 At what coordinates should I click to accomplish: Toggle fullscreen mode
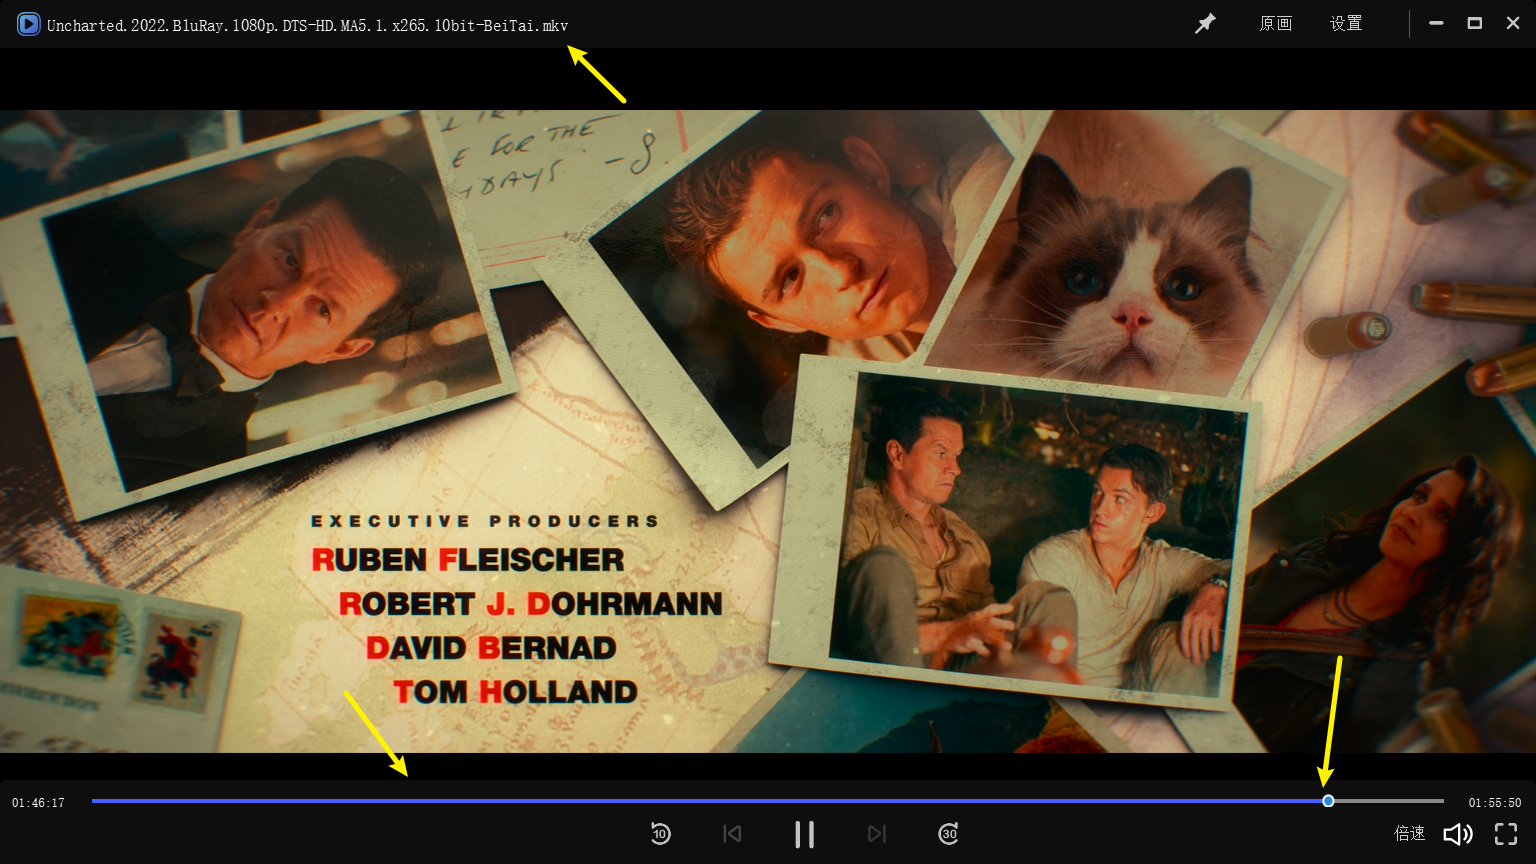(x=1506, y=834)
